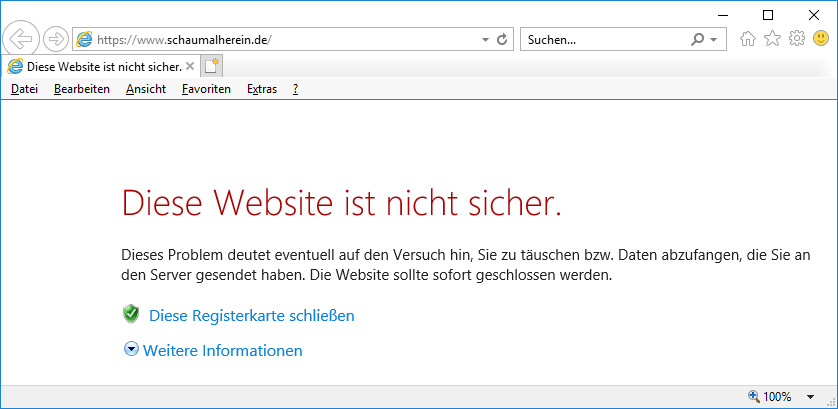Image resolution: width=838 pixels, height=409 pixels.
Task: Open the Tools gear icon
Action: 797,39
